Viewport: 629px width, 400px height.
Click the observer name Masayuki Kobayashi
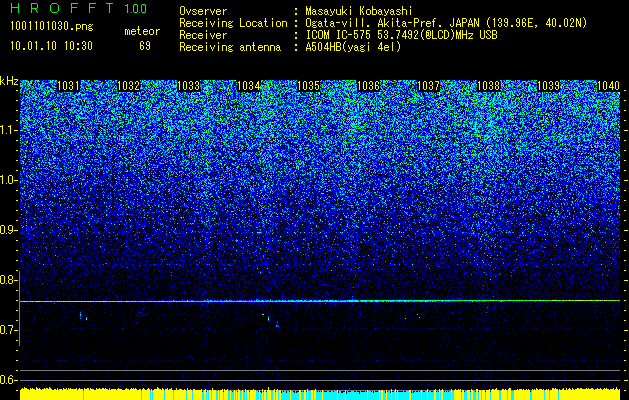pyautogui.click(x=359, y=12)
